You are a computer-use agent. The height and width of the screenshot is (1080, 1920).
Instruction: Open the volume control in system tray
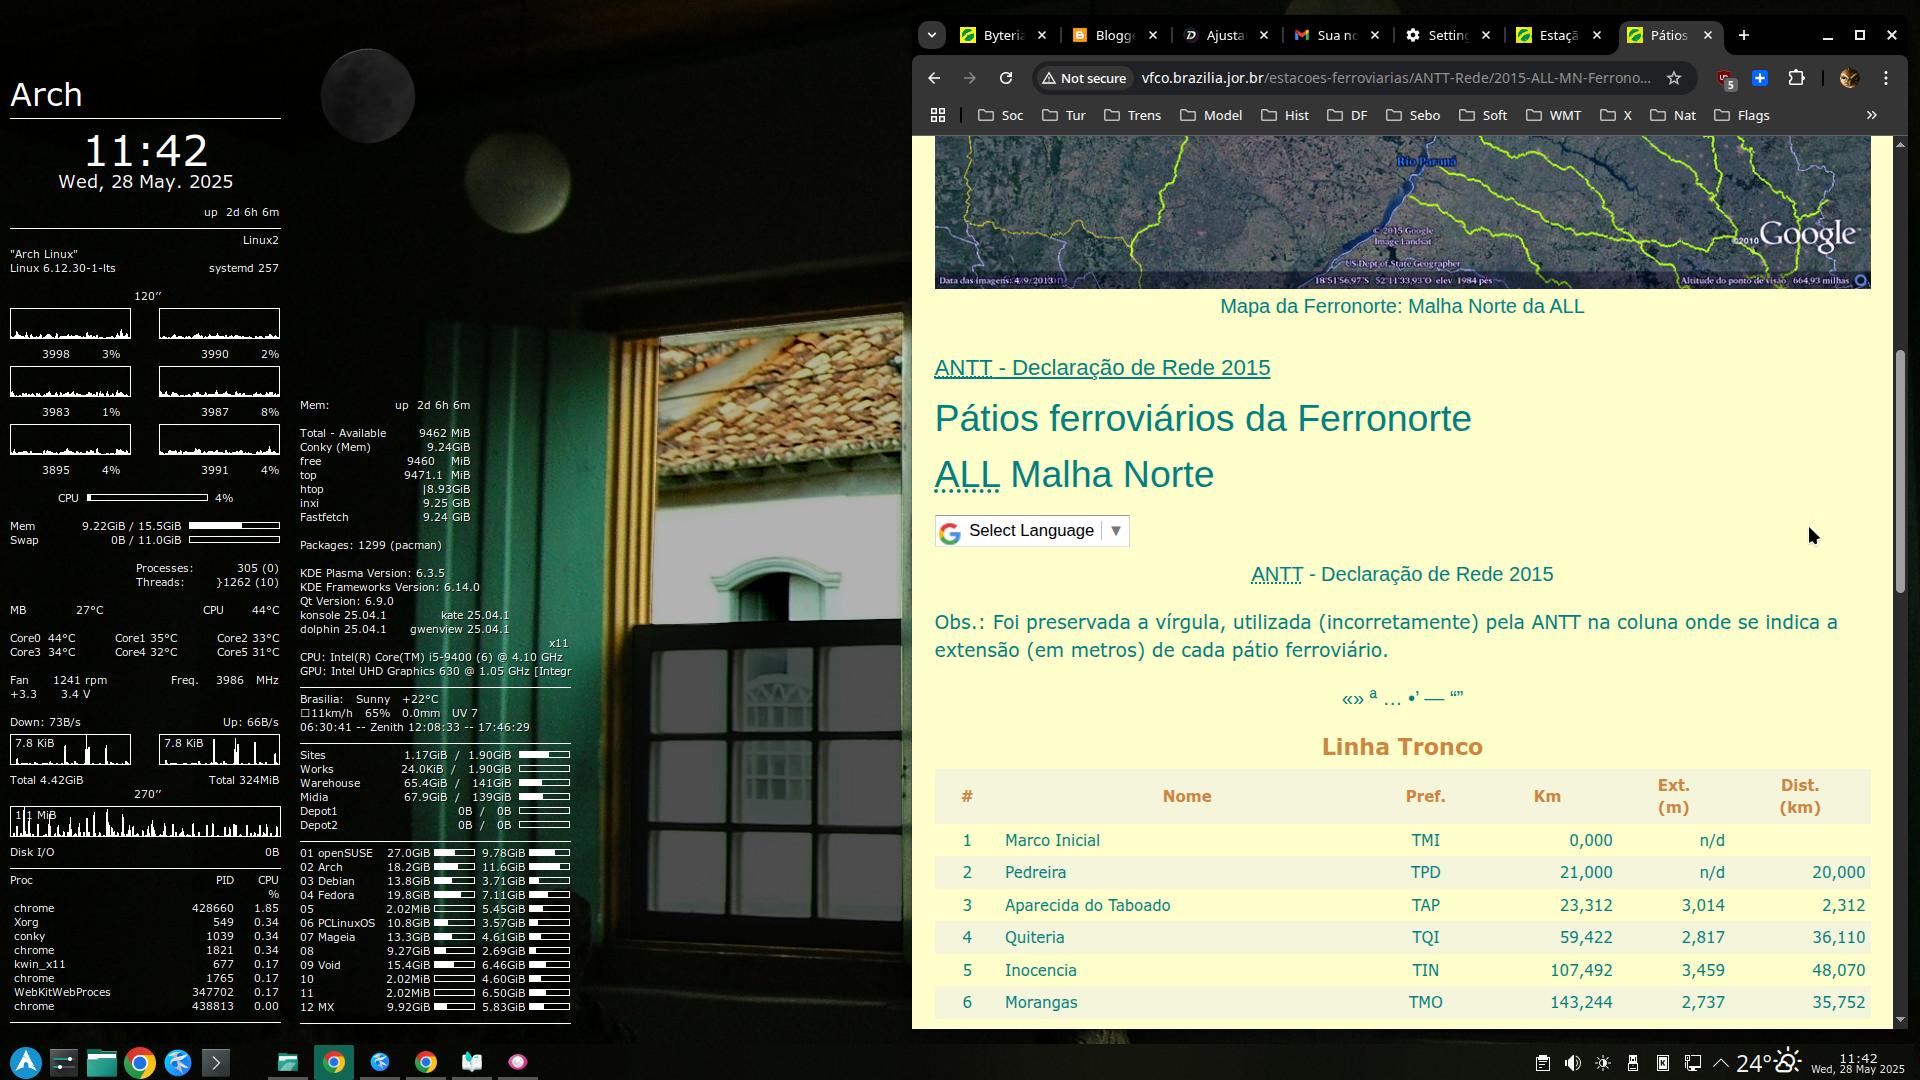pos(1572,1063)
